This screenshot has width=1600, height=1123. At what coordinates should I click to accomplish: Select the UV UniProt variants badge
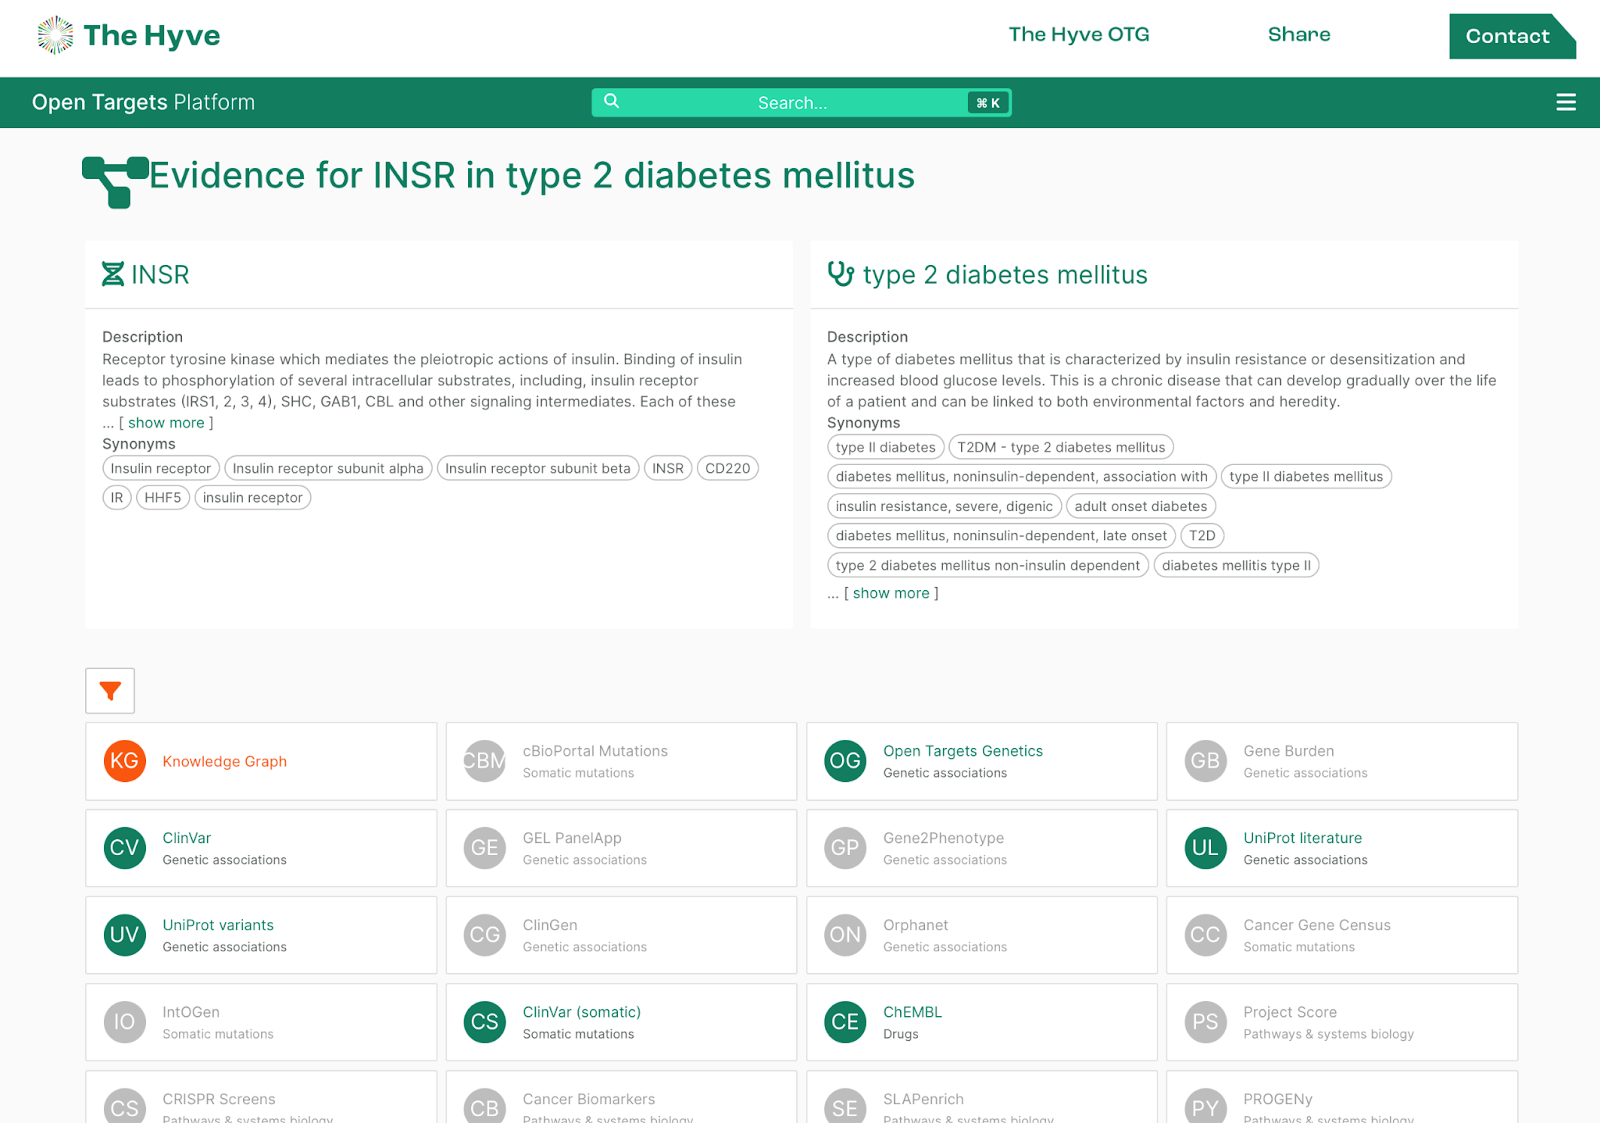(x=125, y=935)
